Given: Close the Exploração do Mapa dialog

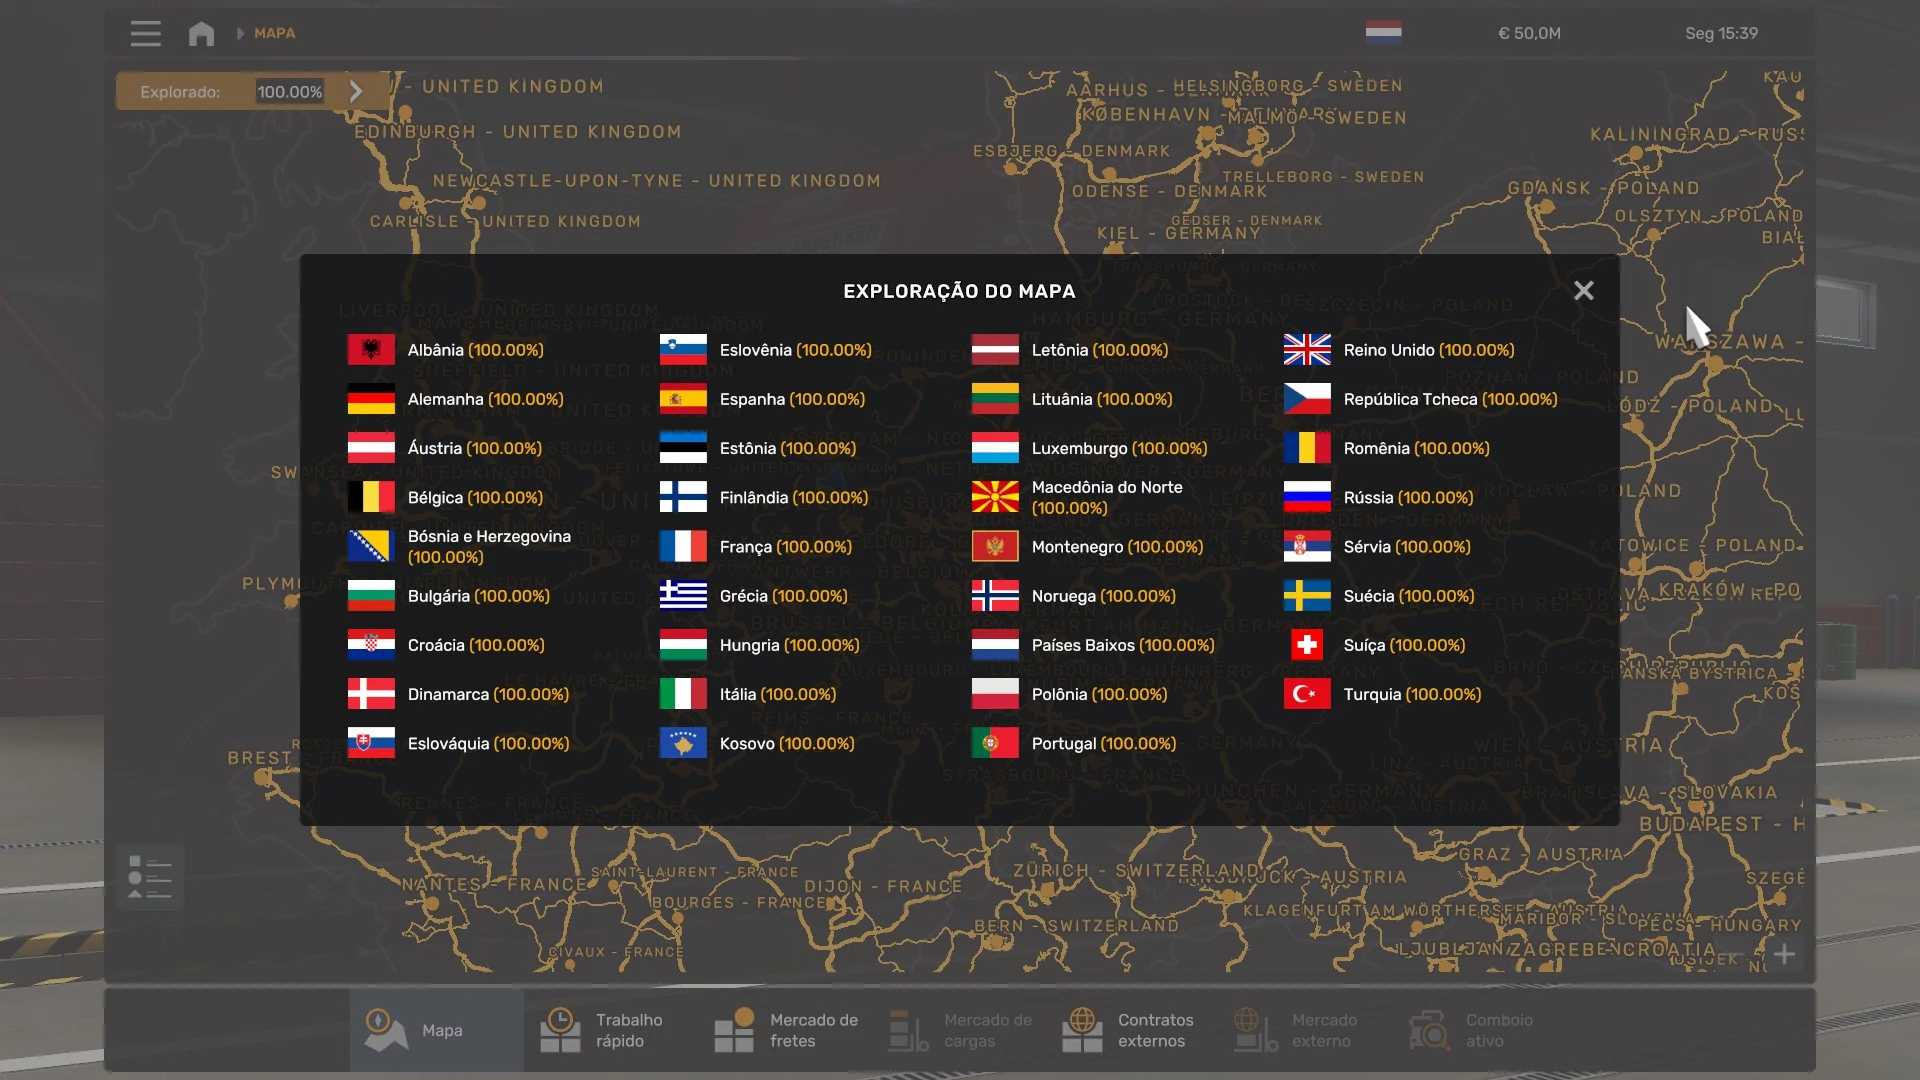Looking at the screenshot, I should coord(1583,291).
